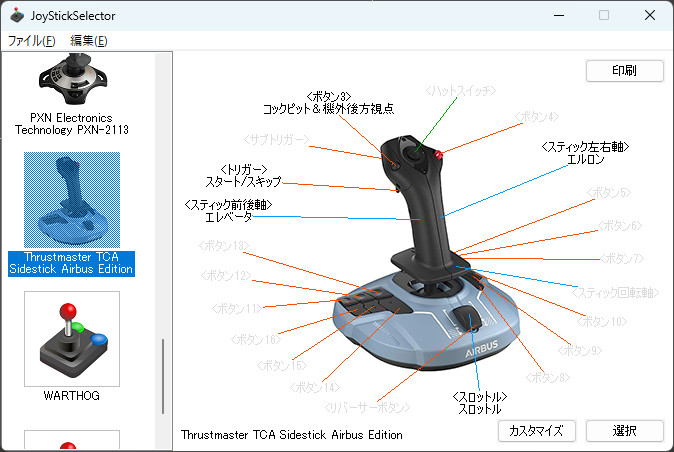Click the joystick list vertical scrollbar
The height and width of the screenshot is (452, 674).
point(163,376)
